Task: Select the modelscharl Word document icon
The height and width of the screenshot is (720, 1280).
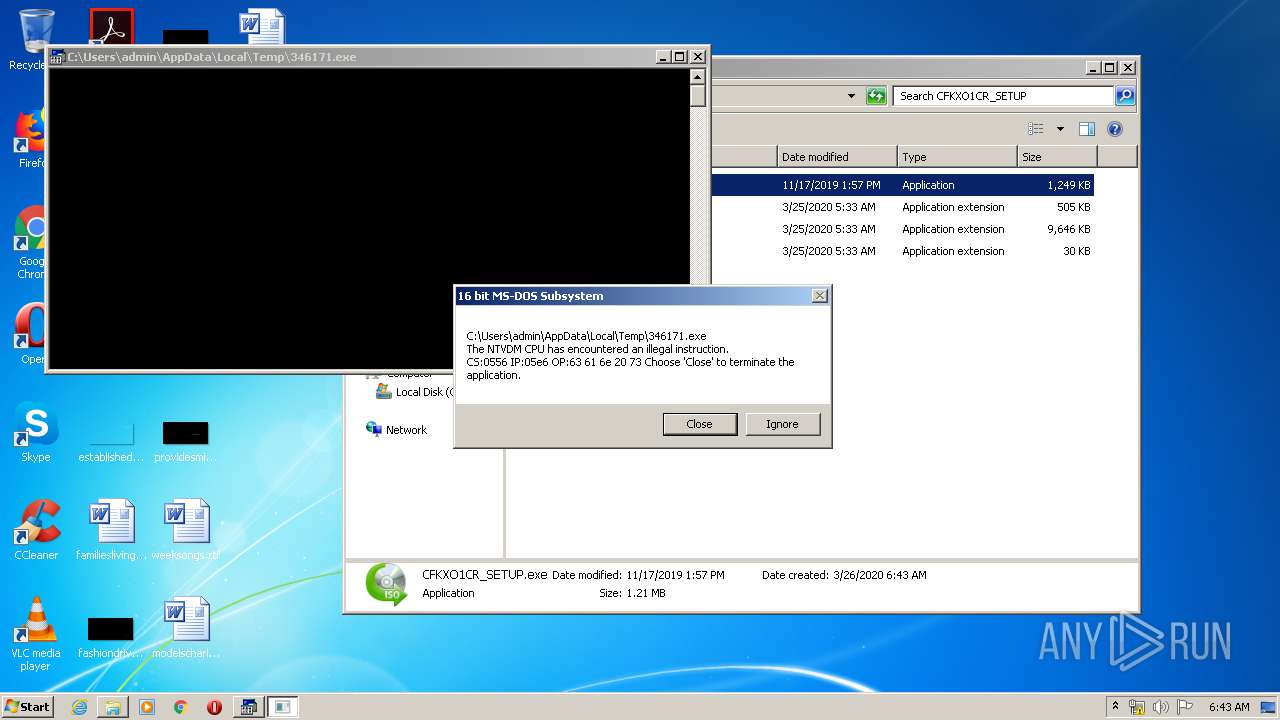Action: point(186,628)
